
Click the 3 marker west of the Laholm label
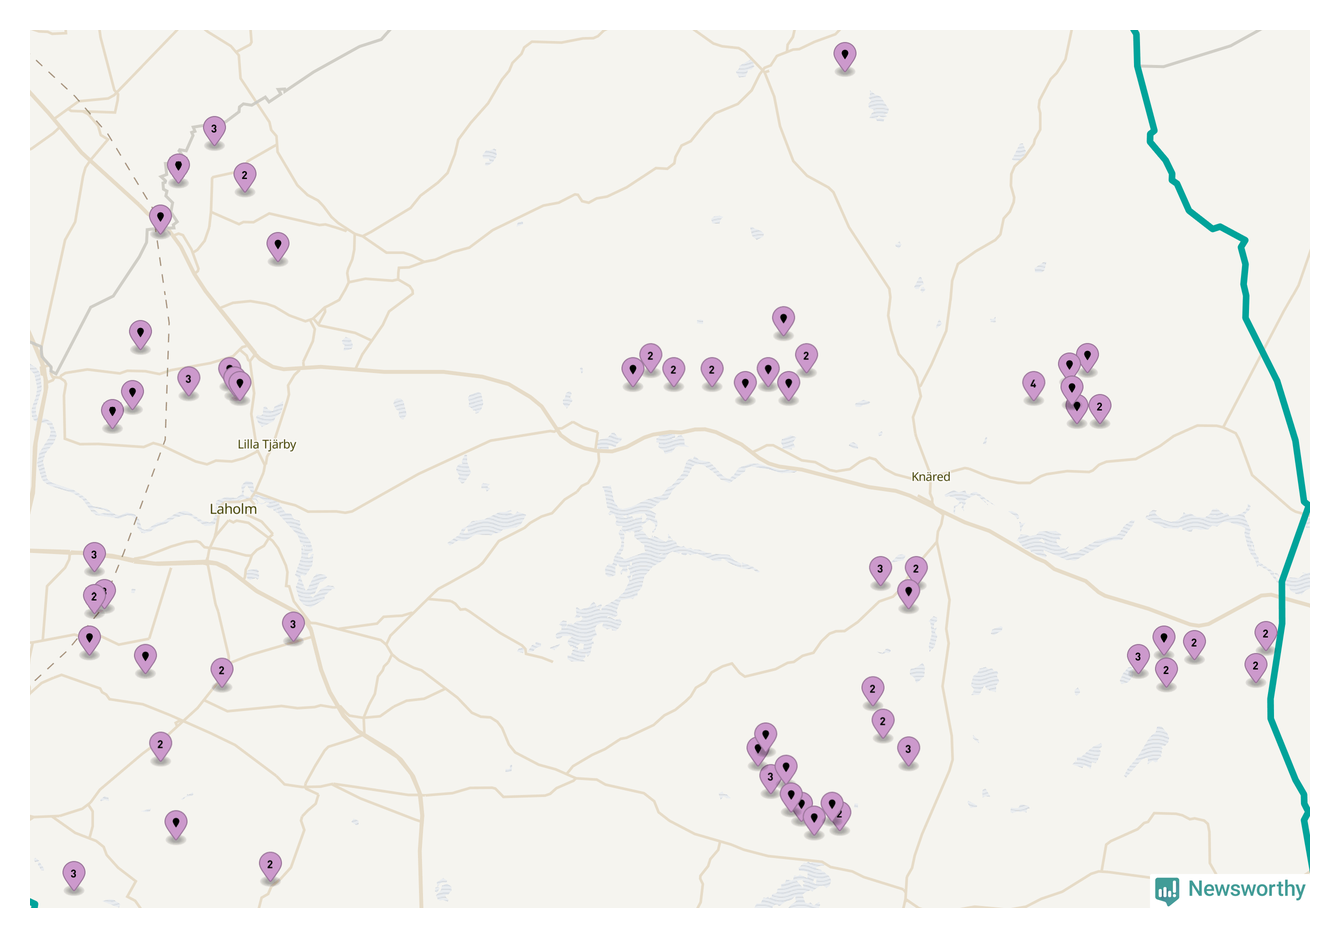(94, 555)
